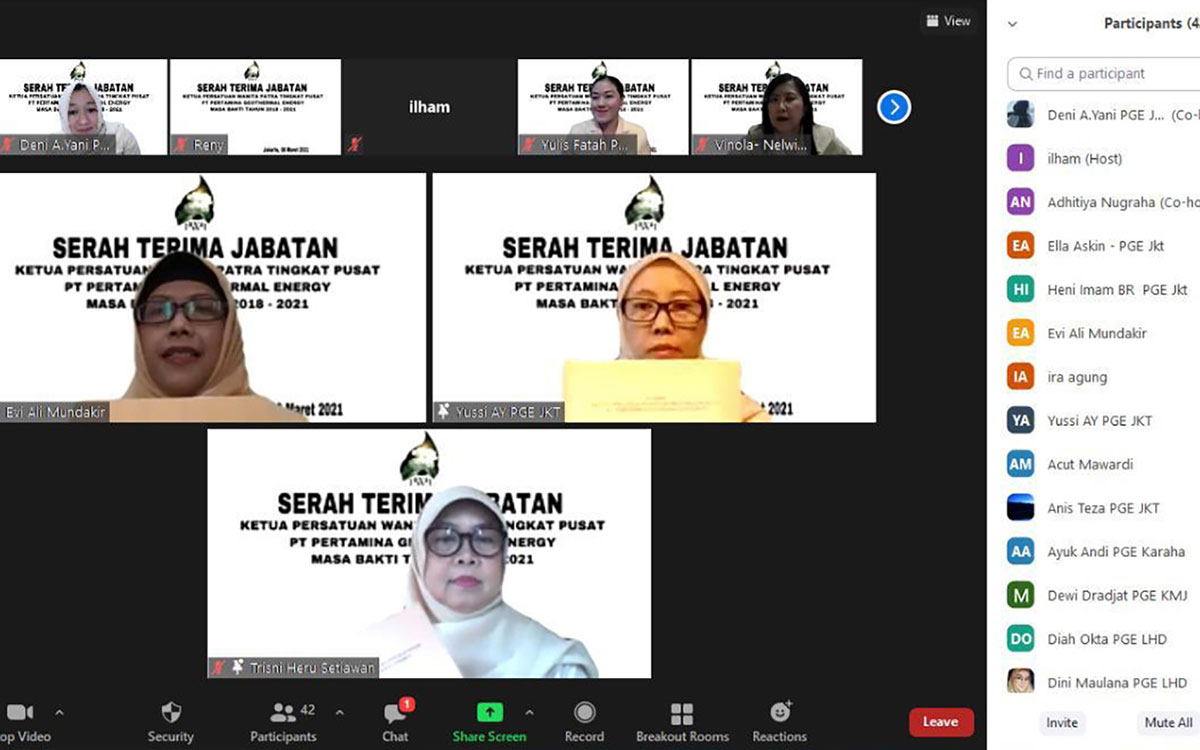Open the View layout menu
The image size is (1200, 750).
[948, 21]
